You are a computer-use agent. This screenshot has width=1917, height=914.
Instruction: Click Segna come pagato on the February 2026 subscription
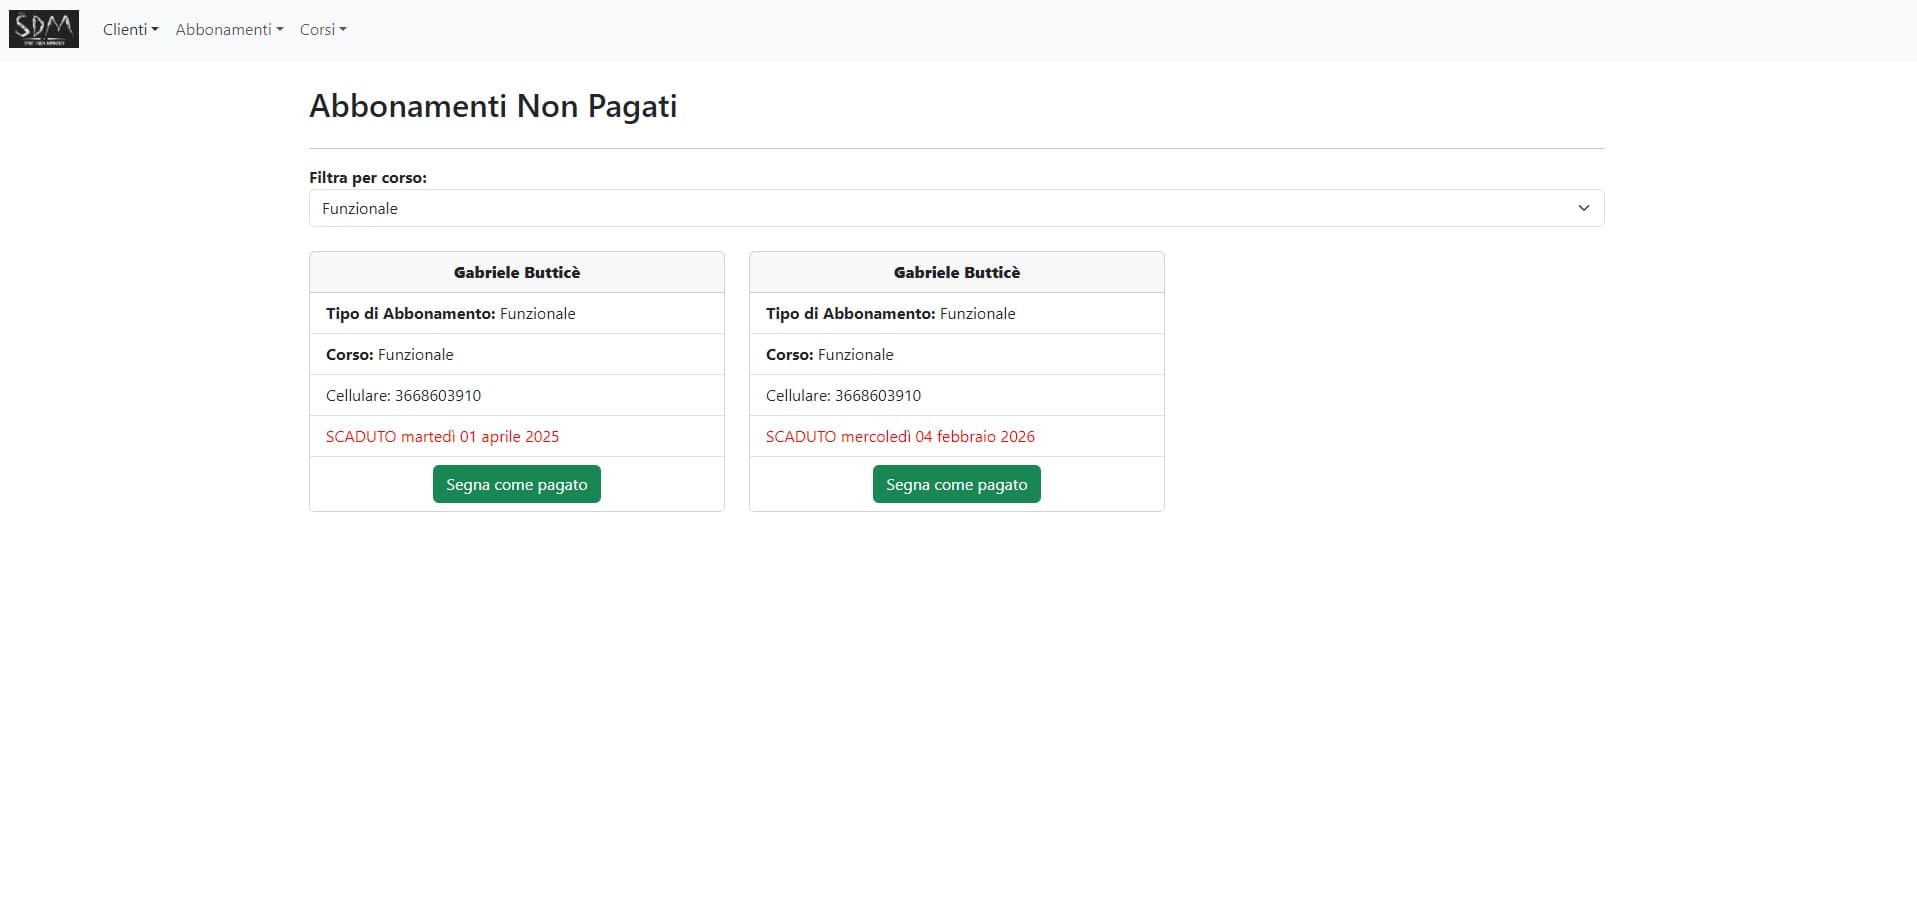pos(955,484)
